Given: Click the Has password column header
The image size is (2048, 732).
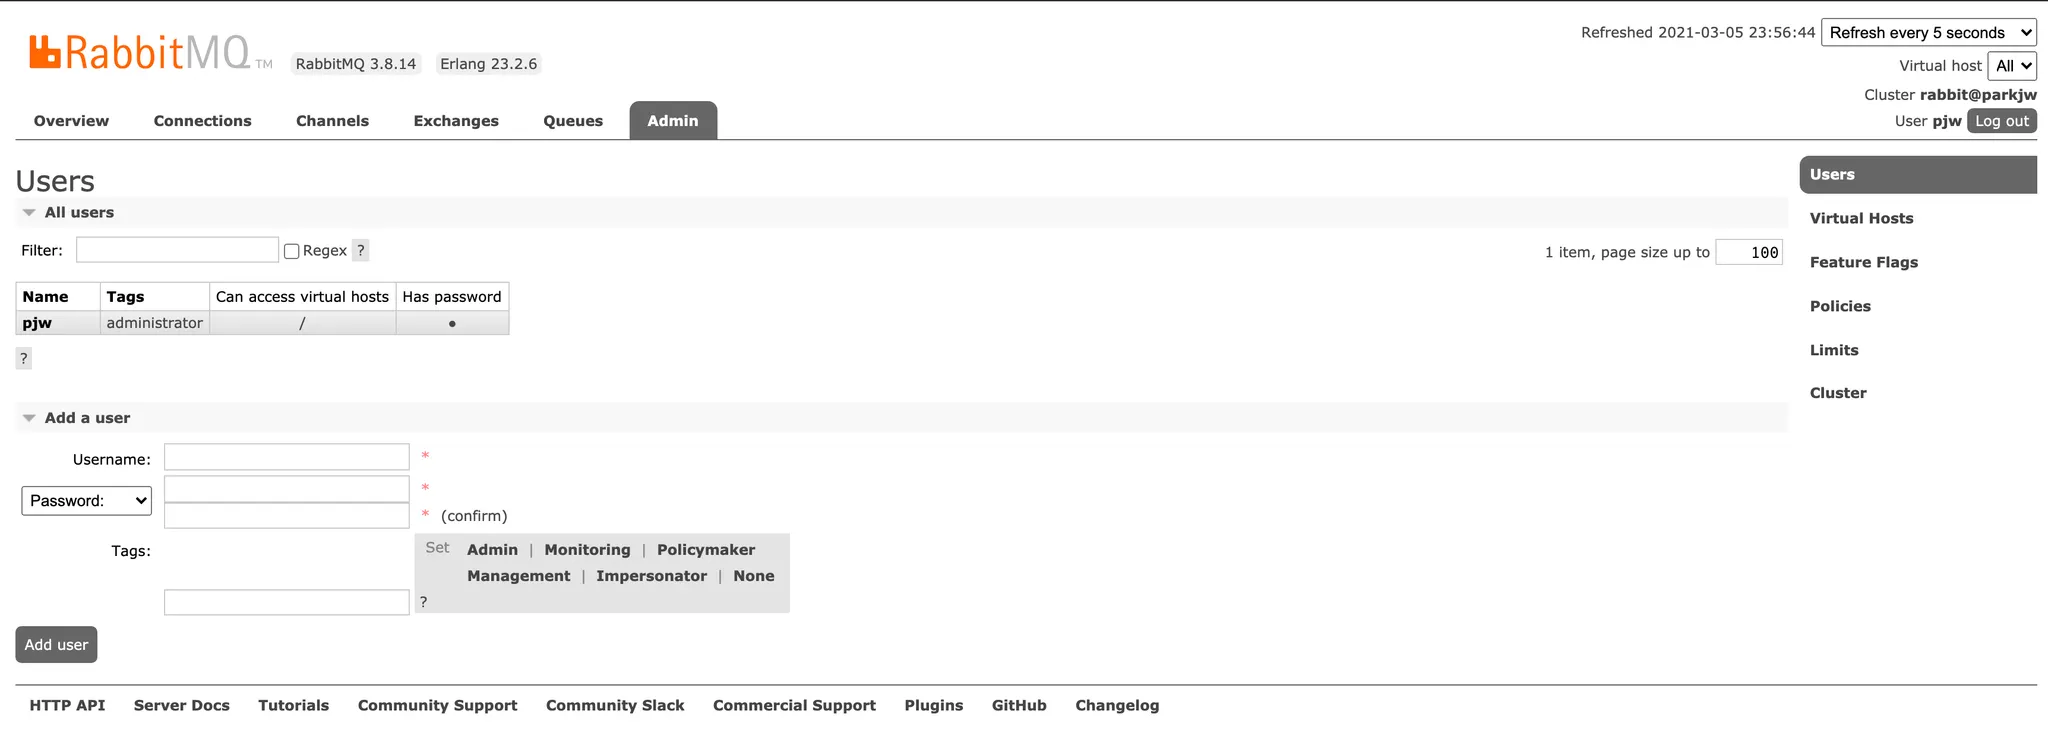Looking at the screenshot, I should click(x=452, y=297).
